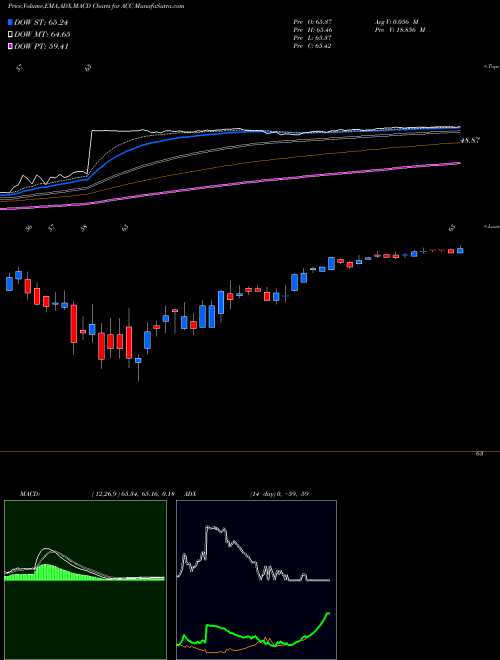Click the MACD (12,26,9) parameter values
Image resolution: width=500 pixels, height=660 pixels.
point(133,494)
